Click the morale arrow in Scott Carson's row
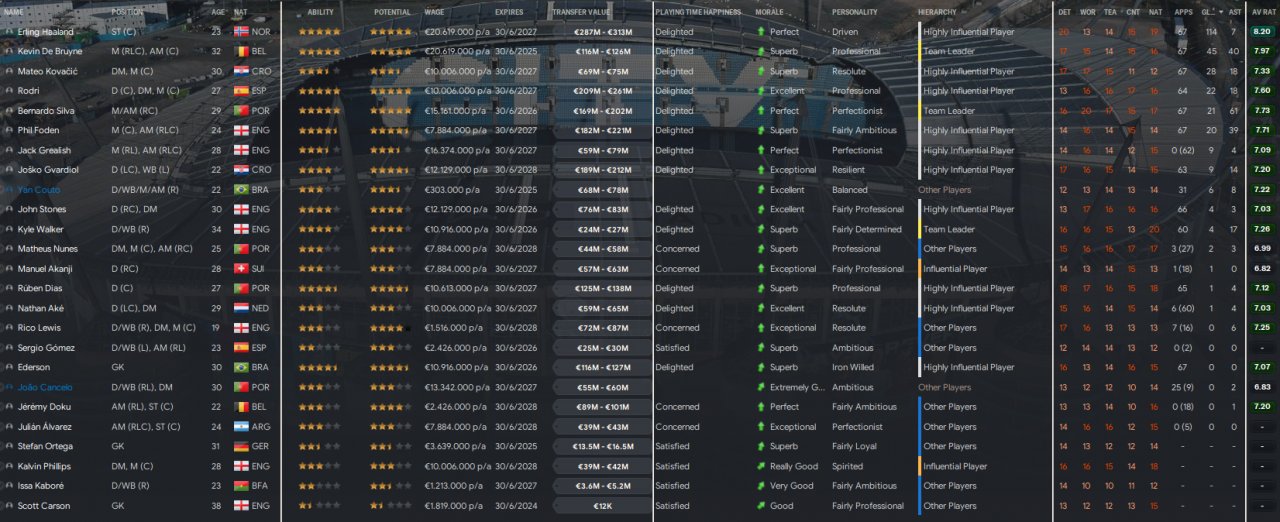 click(x=760, y=506)
